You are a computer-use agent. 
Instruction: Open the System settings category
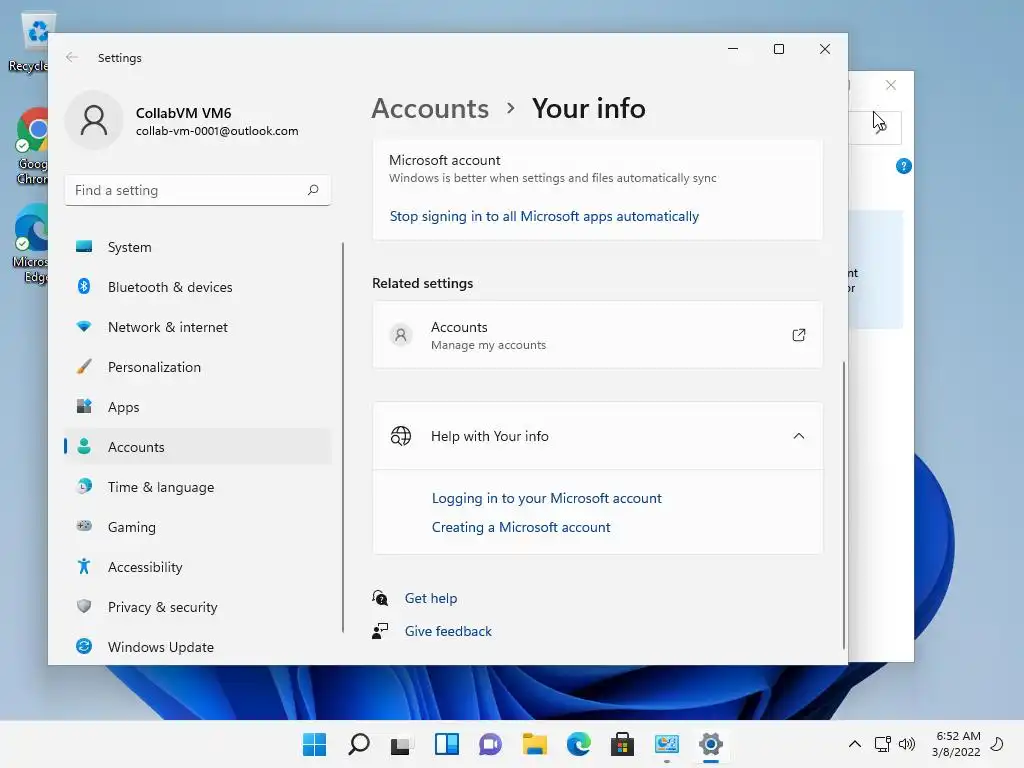pos(198,248)
